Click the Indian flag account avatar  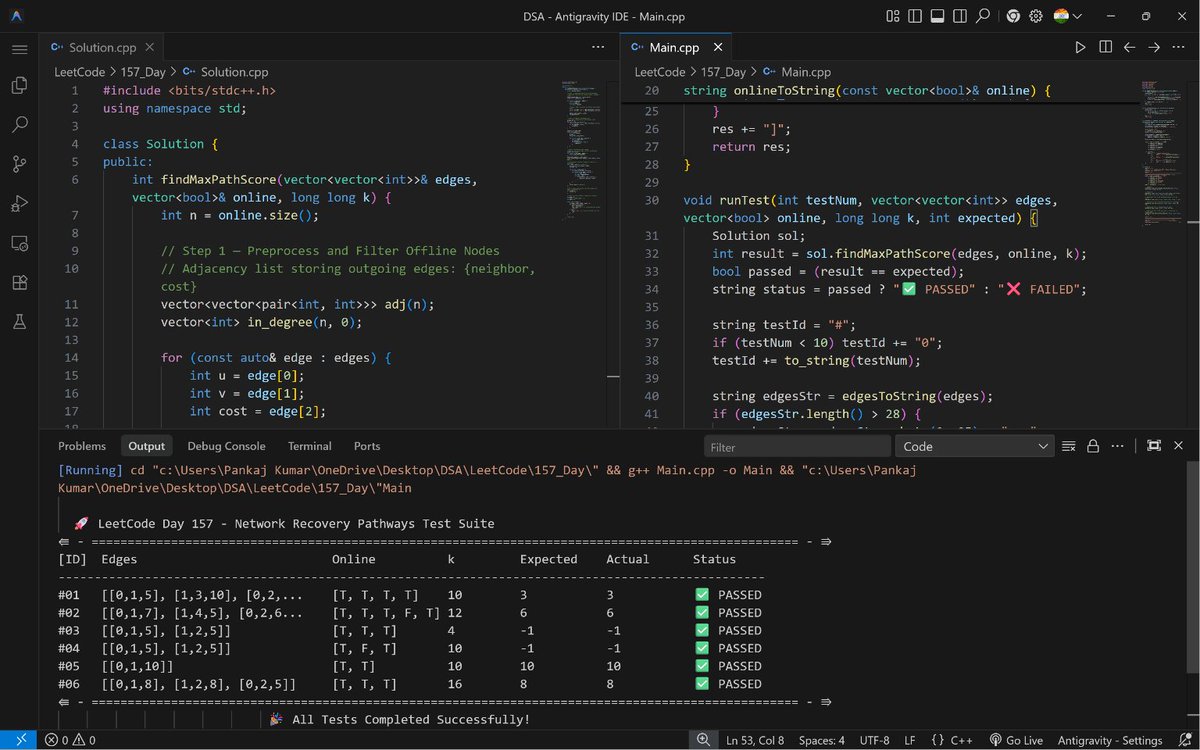pos(1061,16)
